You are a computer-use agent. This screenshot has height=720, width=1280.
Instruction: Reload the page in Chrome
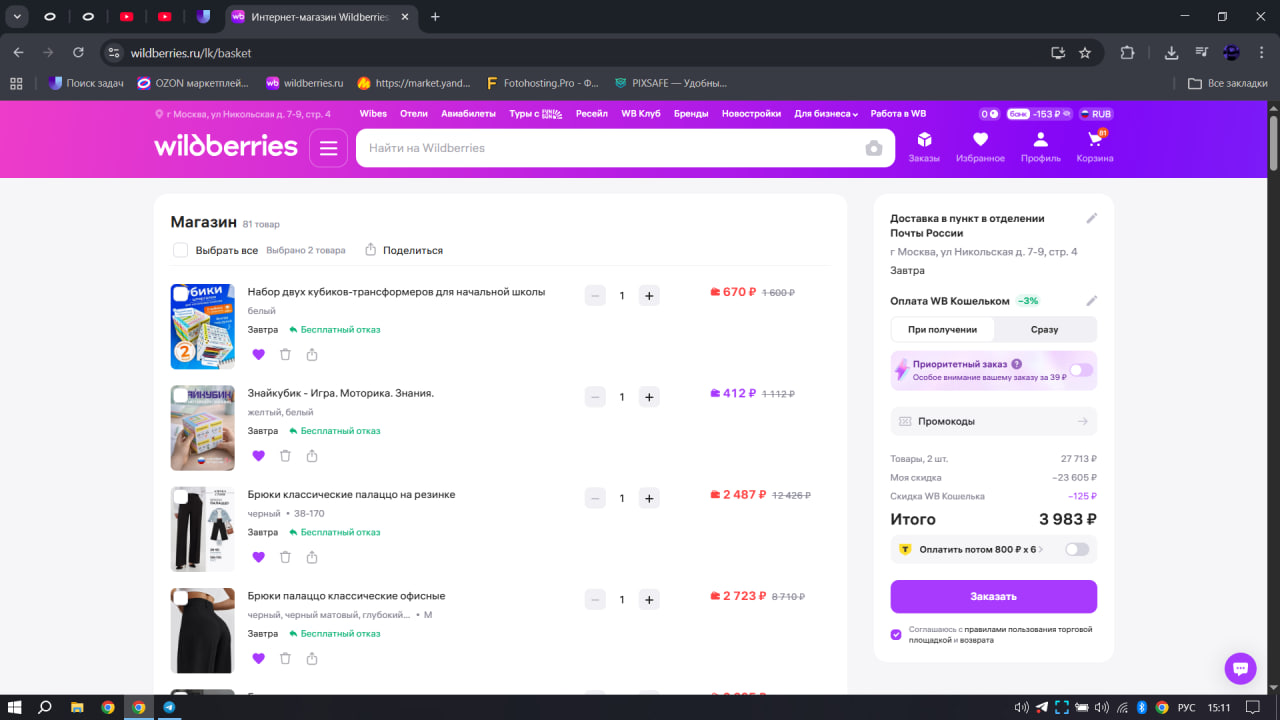[78, 53]
